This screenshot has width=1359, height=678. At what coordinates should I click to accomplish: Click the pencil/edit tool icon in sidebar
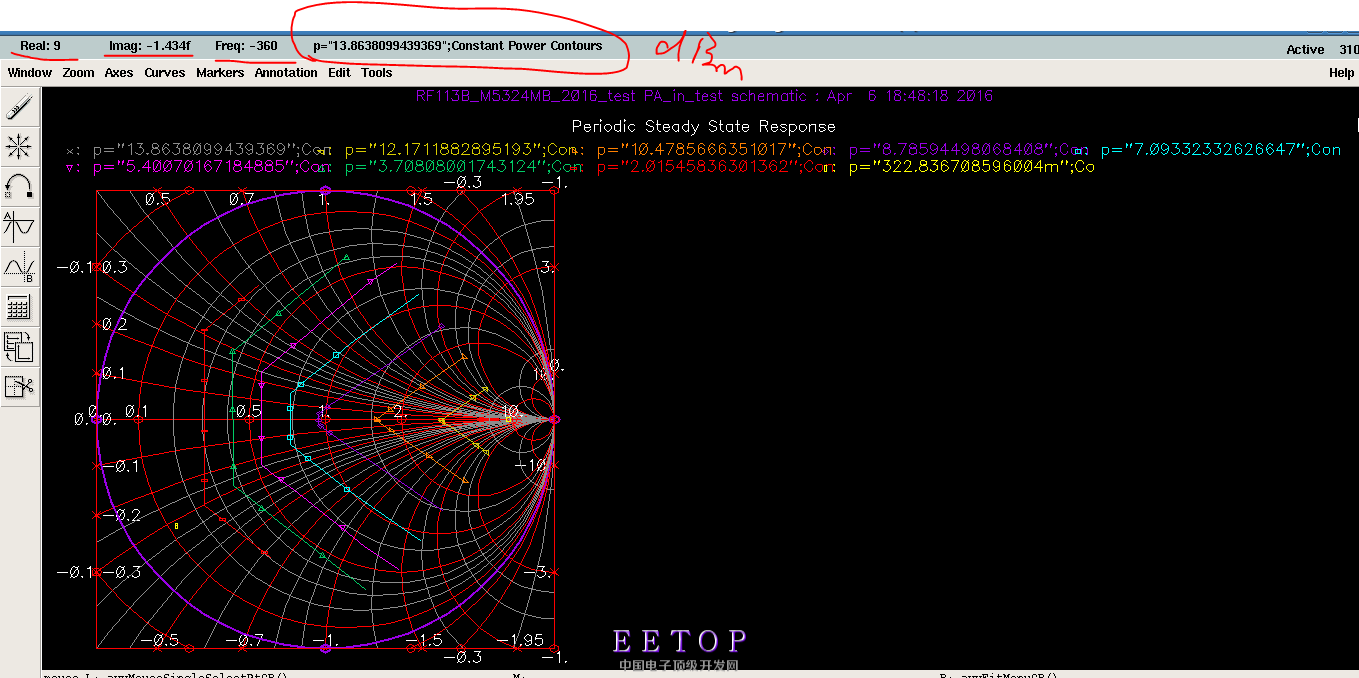click(19, 108)
